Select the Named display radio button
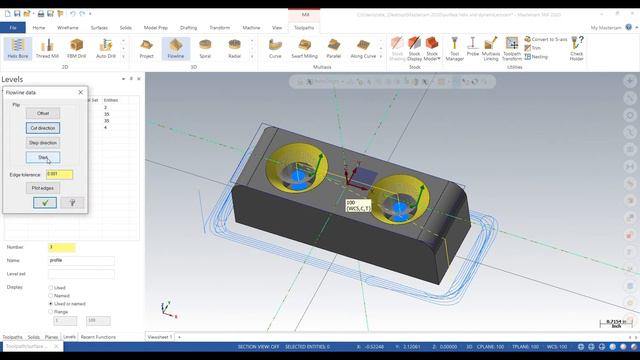This screenshot has height=360, width=640. 51,296
